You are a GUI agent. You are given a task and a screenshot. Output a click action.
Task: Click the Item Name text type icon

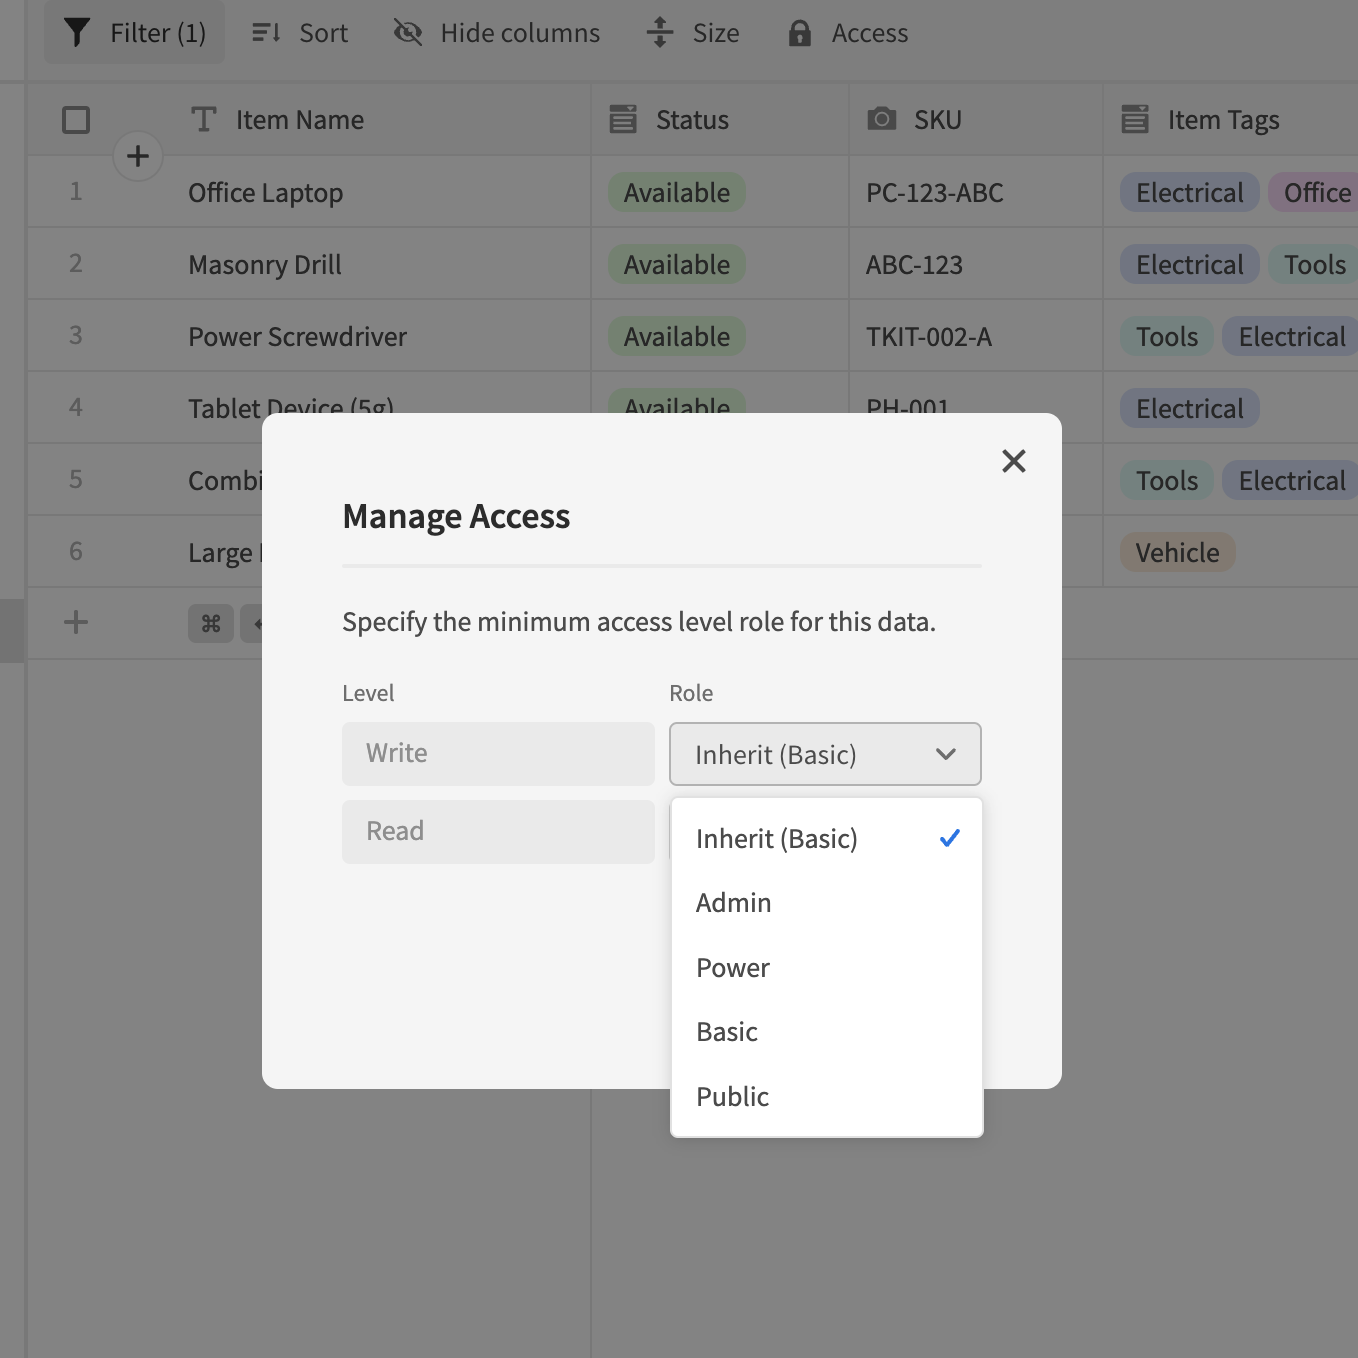click(204, 120)
